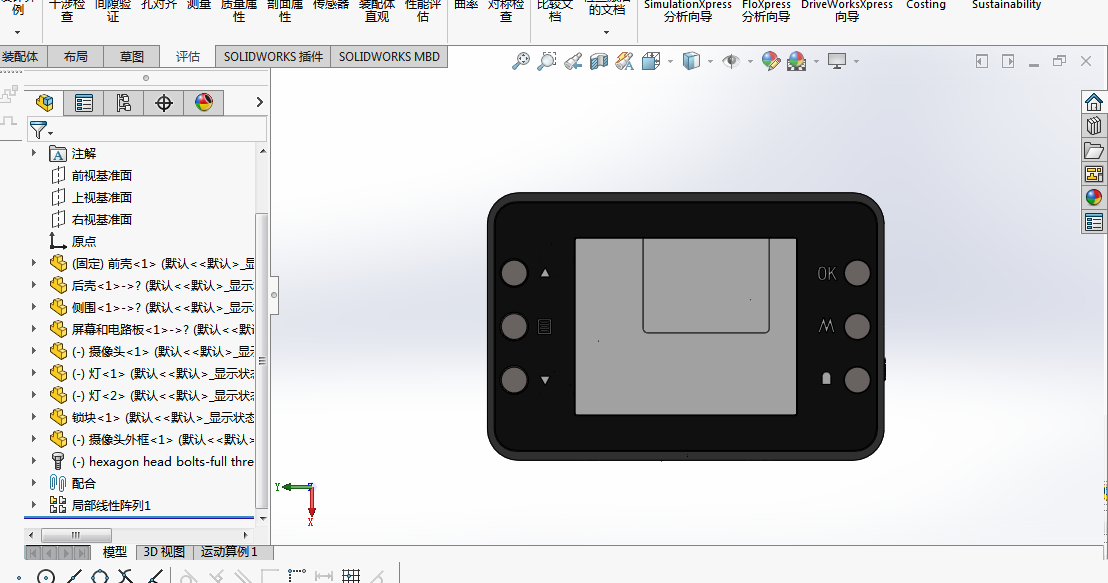The height and width of the screenshot is (583, 1108).
Task: Select 摄像头<1> component
Action: [x=152, y=351]
